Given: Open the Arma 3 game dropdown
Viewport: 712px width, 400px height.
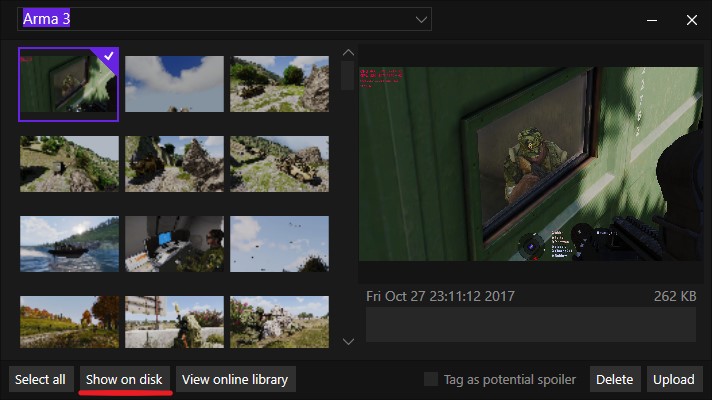Looking at the screenshot, I should [224, 19].
